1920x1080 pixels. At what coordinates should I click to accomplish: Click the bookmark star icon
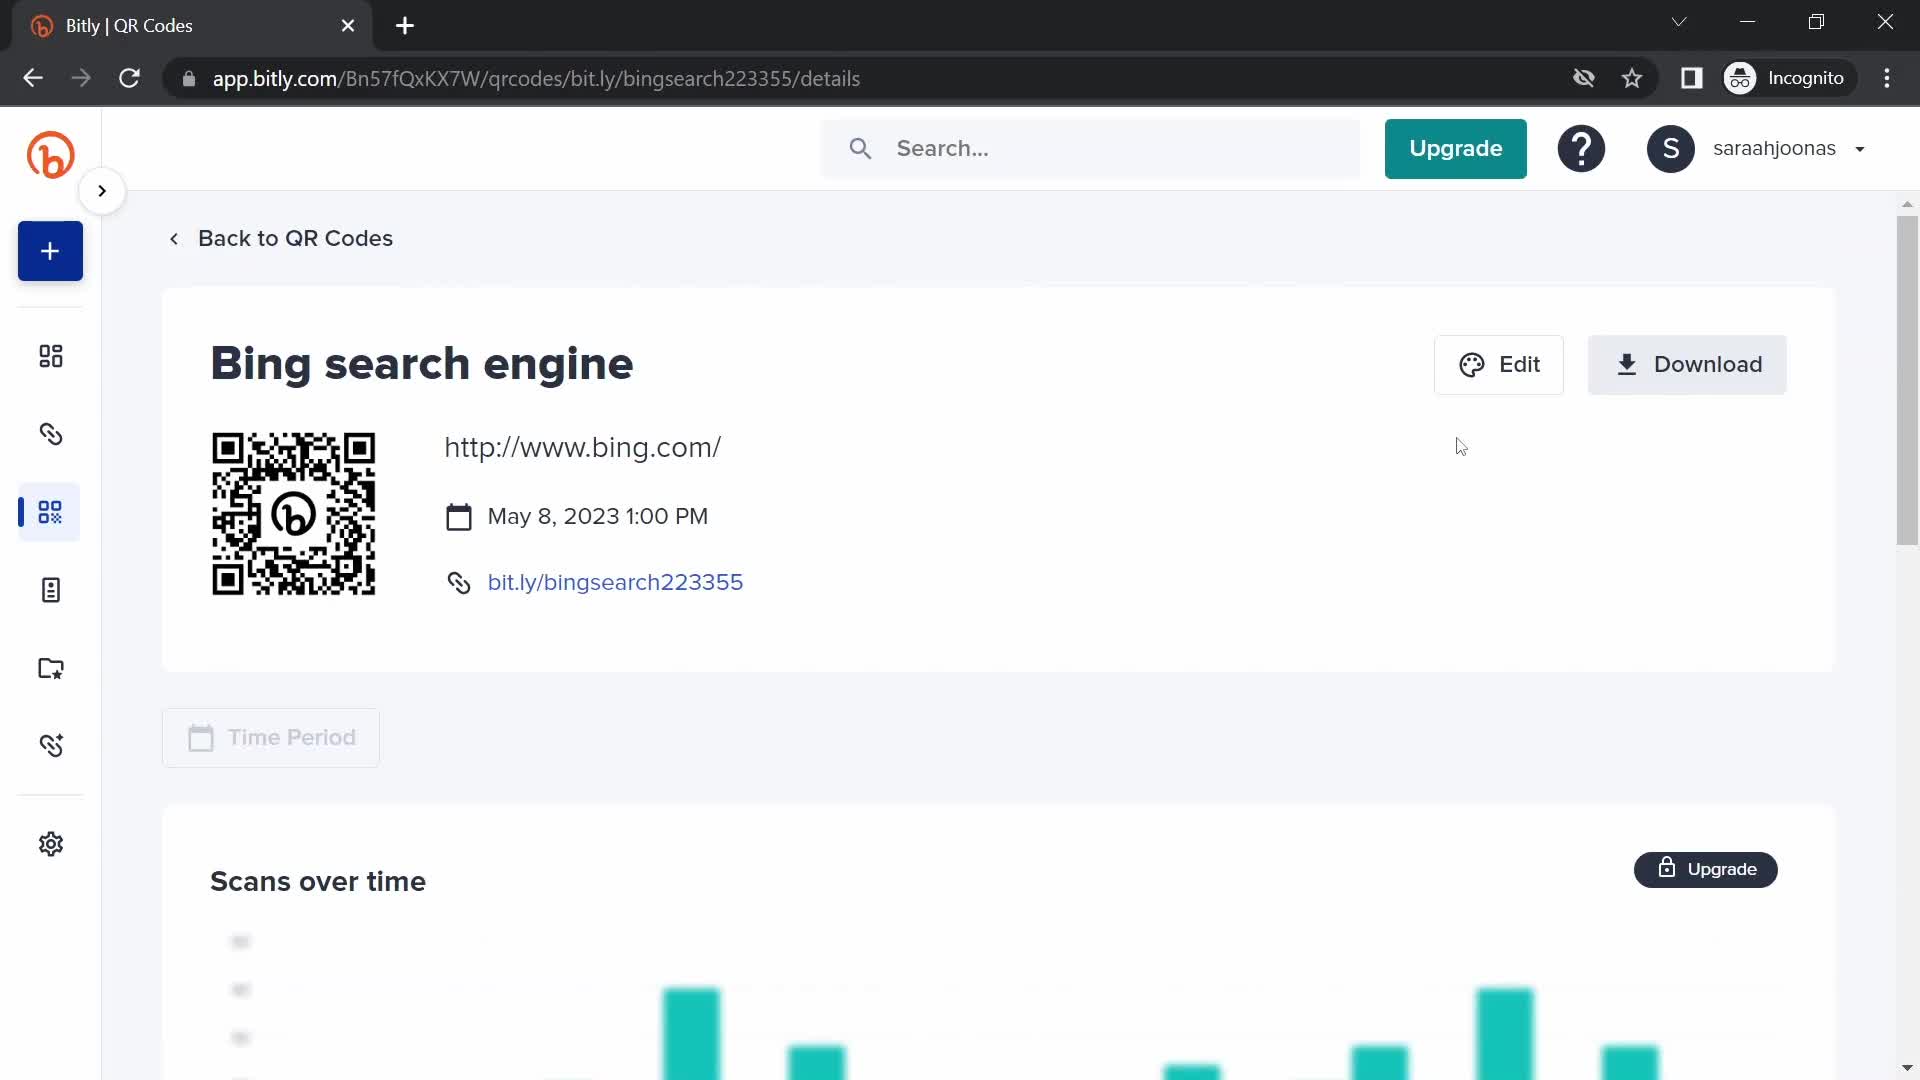(x=1635, y=78)
